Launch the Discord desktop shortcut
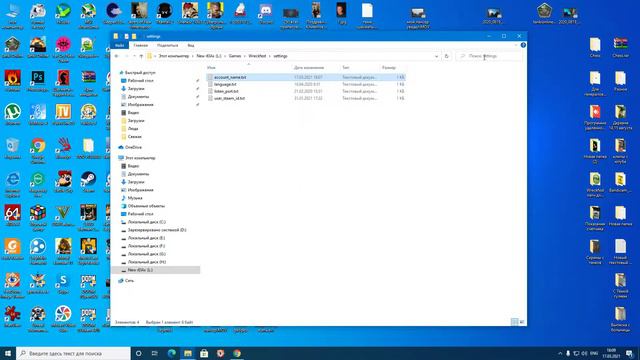Screen dimensions: 640x360 click(266, 14)
